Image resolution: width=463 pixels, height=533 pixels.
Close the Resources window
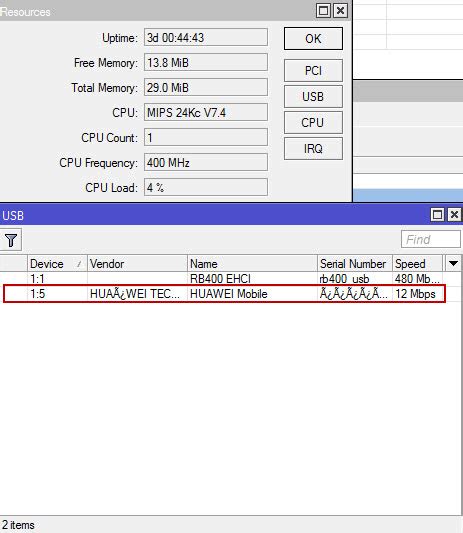[x=340, y=11]
